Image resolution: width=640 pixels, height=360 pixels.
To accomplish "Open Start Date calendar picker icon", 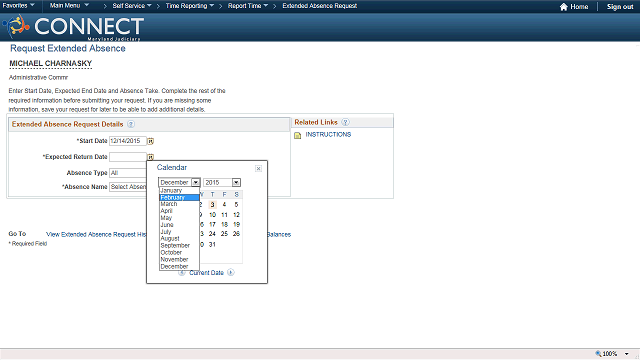I will 150,141.
